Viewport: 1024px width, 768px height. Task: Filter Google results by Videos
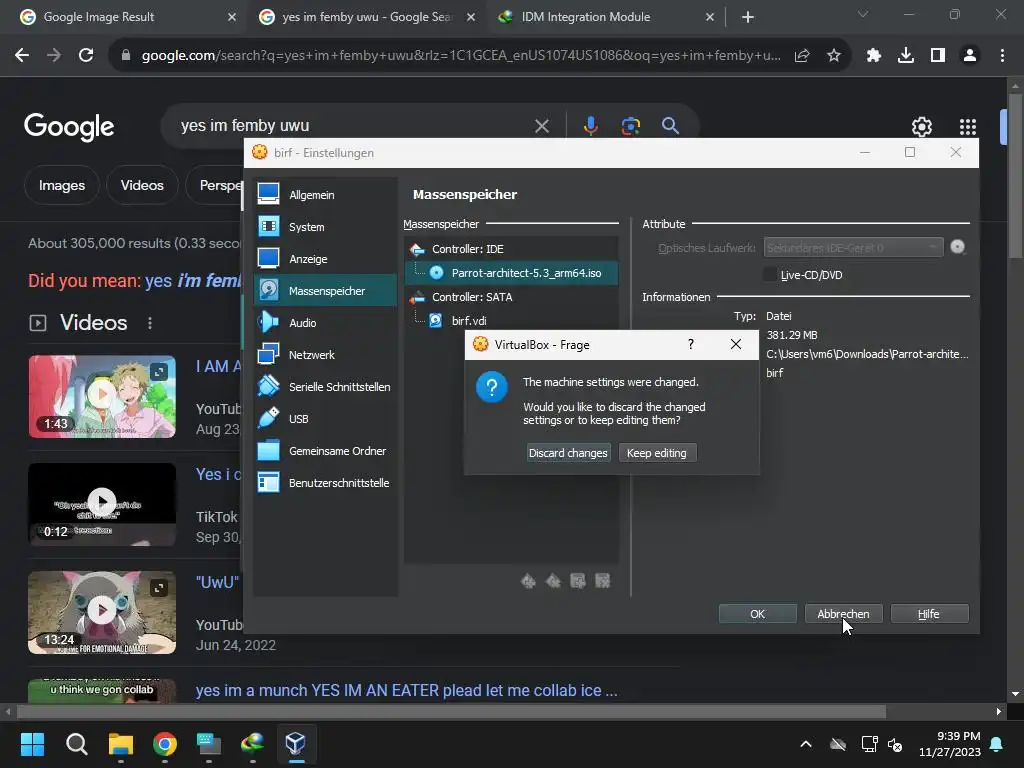coord(142,185)
